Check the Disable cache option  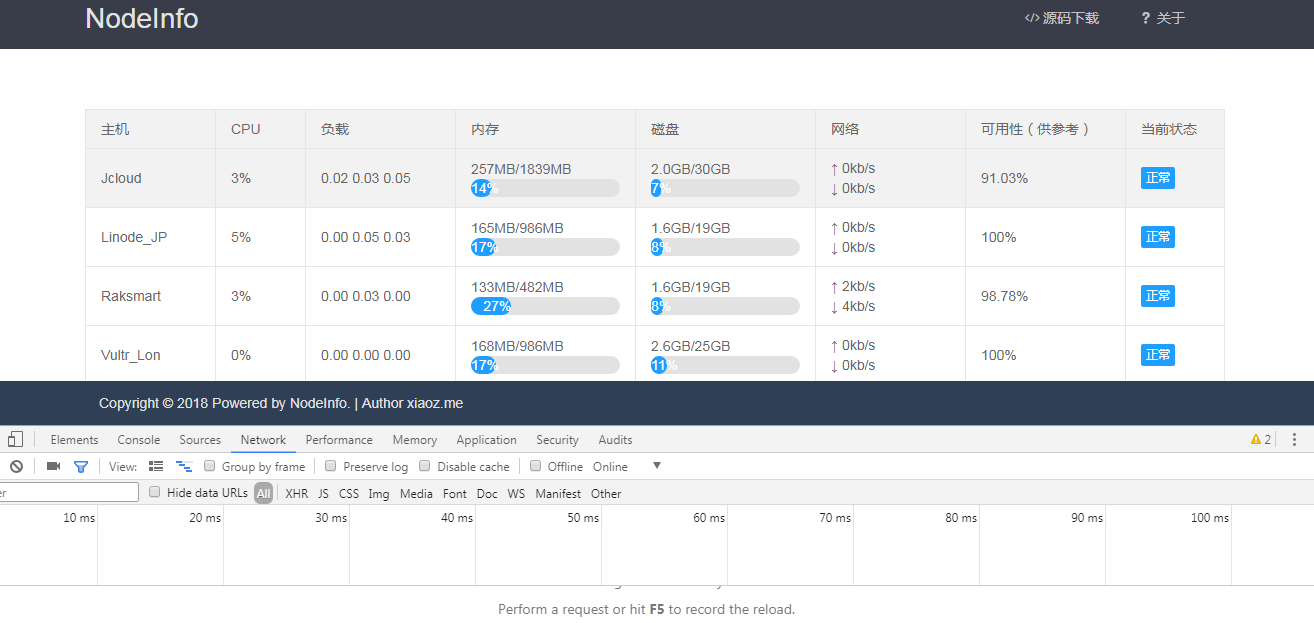point(424,466)
